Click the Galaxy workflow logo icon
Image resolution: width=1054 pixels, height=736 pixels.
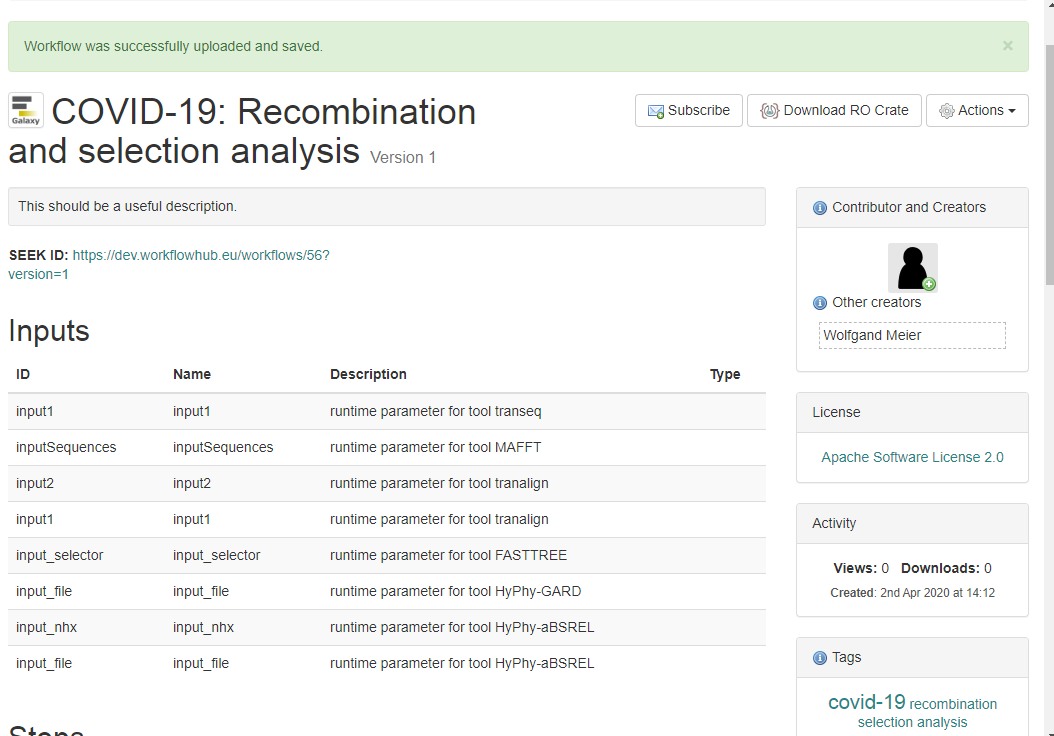coord(26,110)
